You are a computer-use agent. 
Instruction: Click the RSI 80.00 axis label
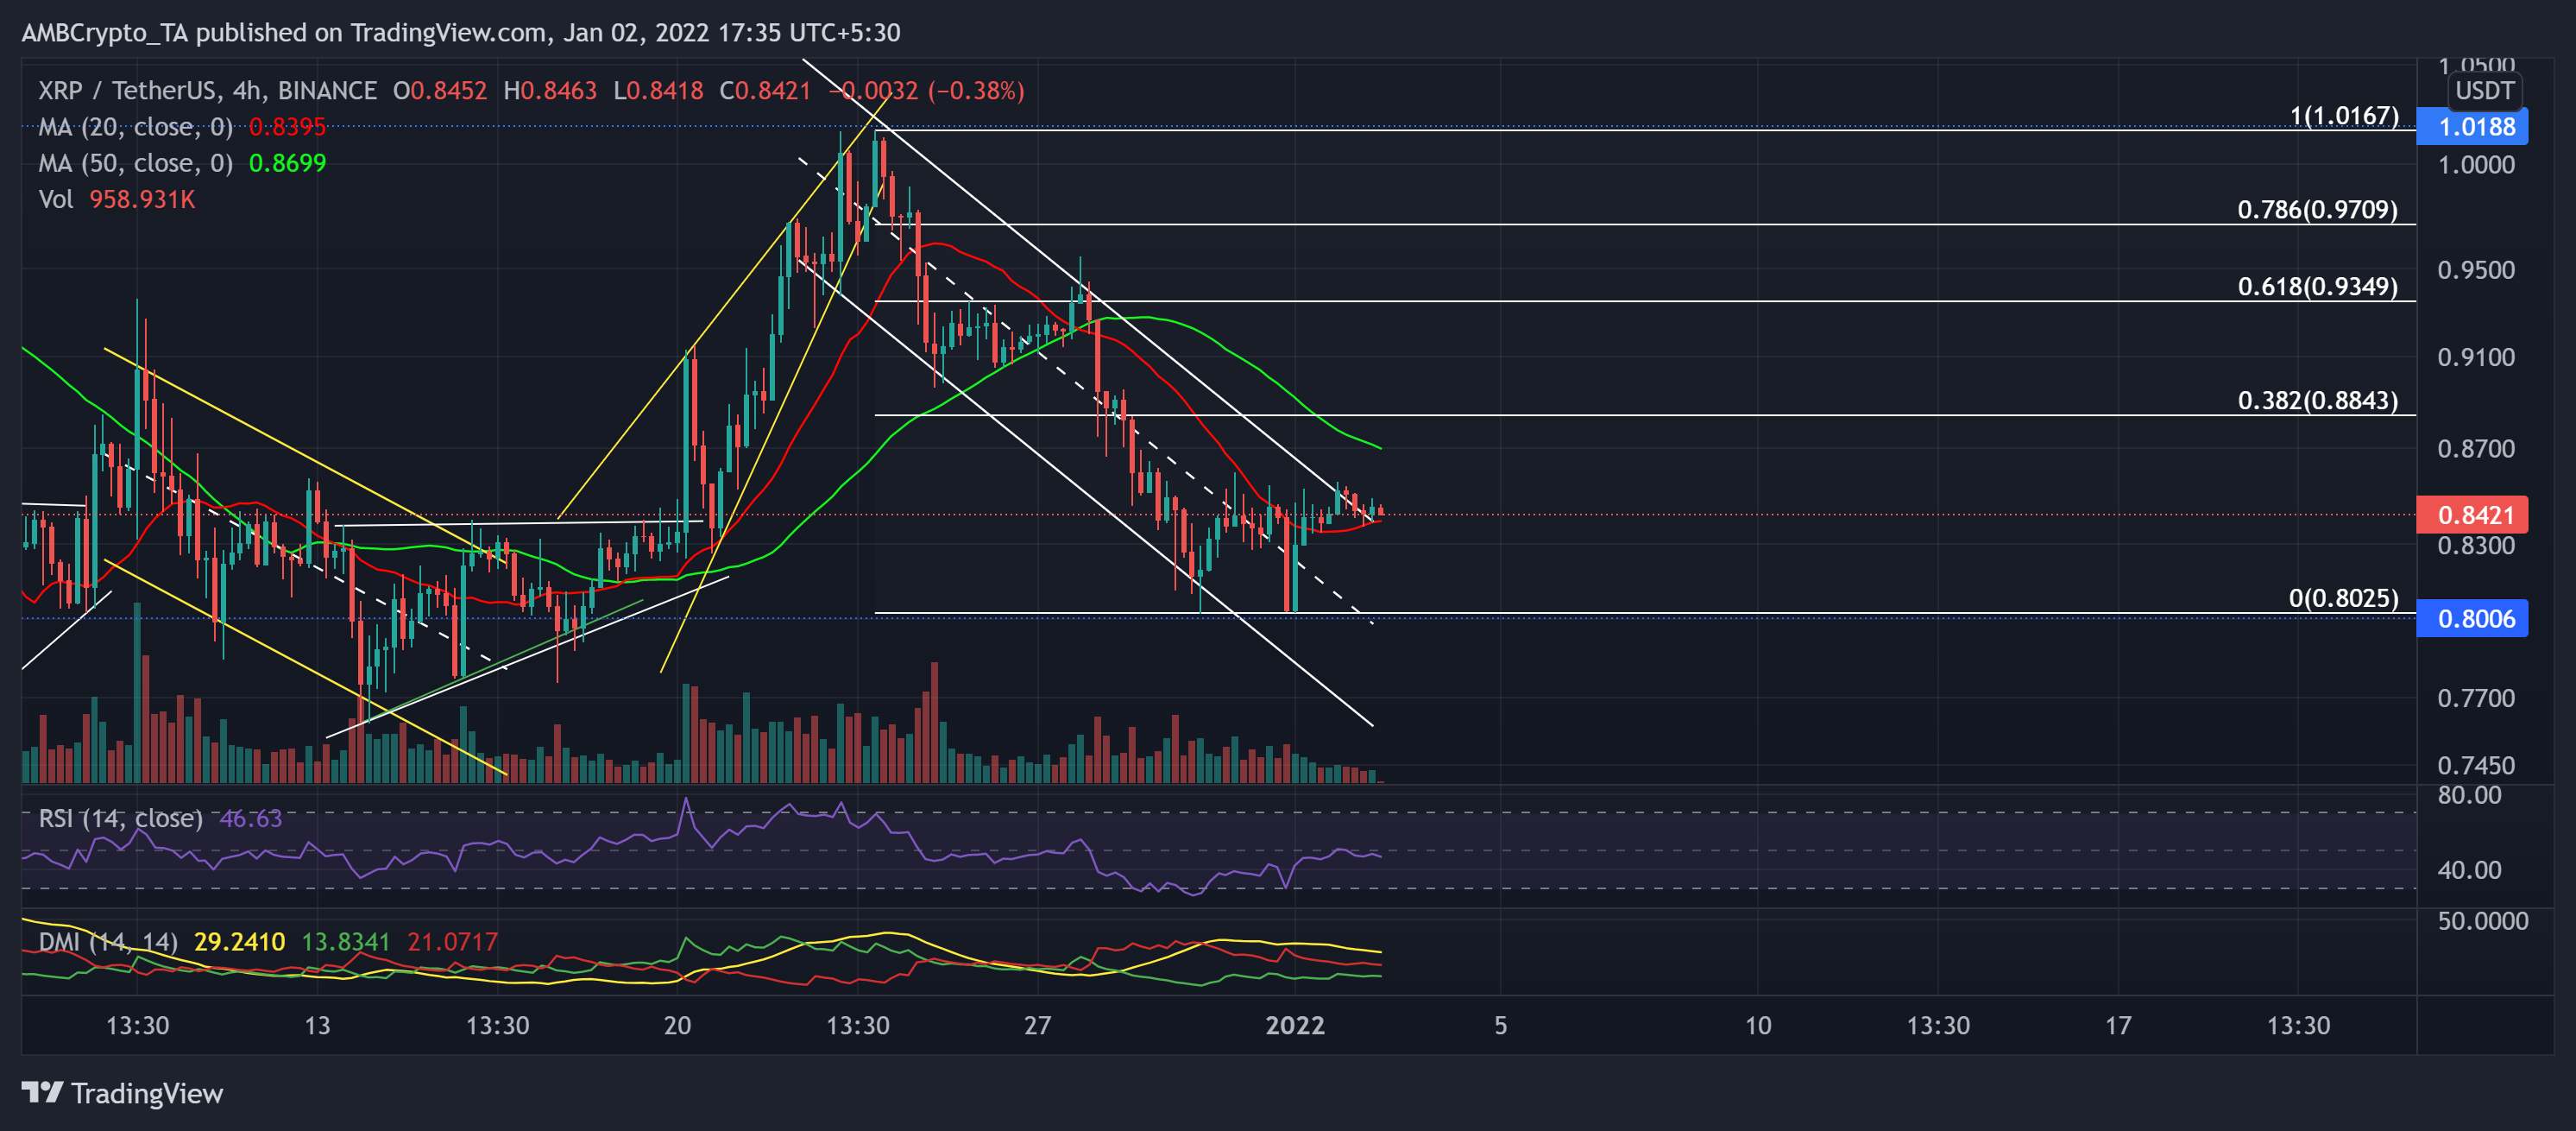pyautogui.click(x=2469, y=795)
